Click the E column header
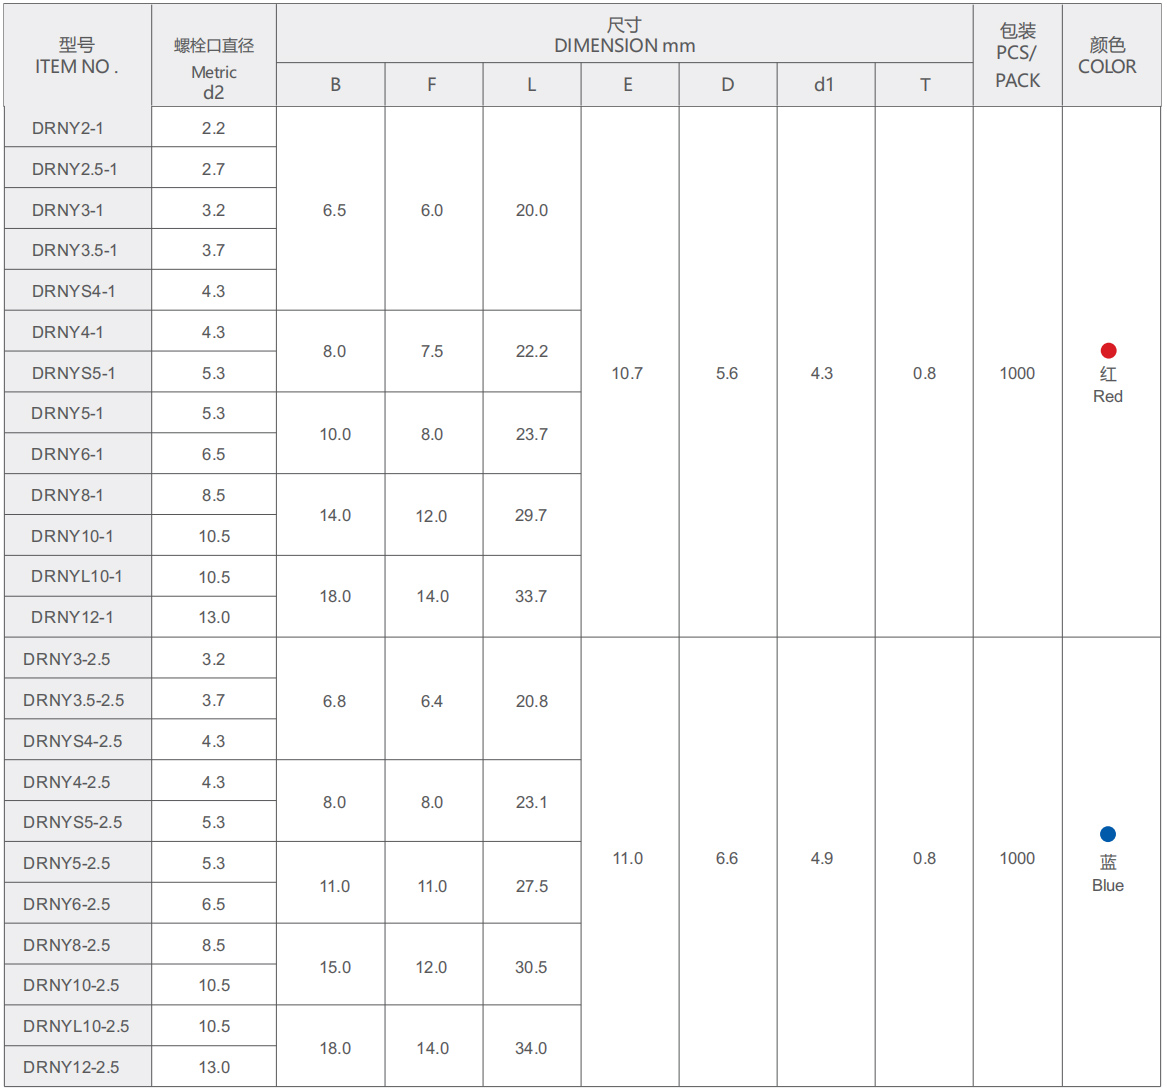The height and width of the screenshot is (1092, 1167). pos(628,85)
